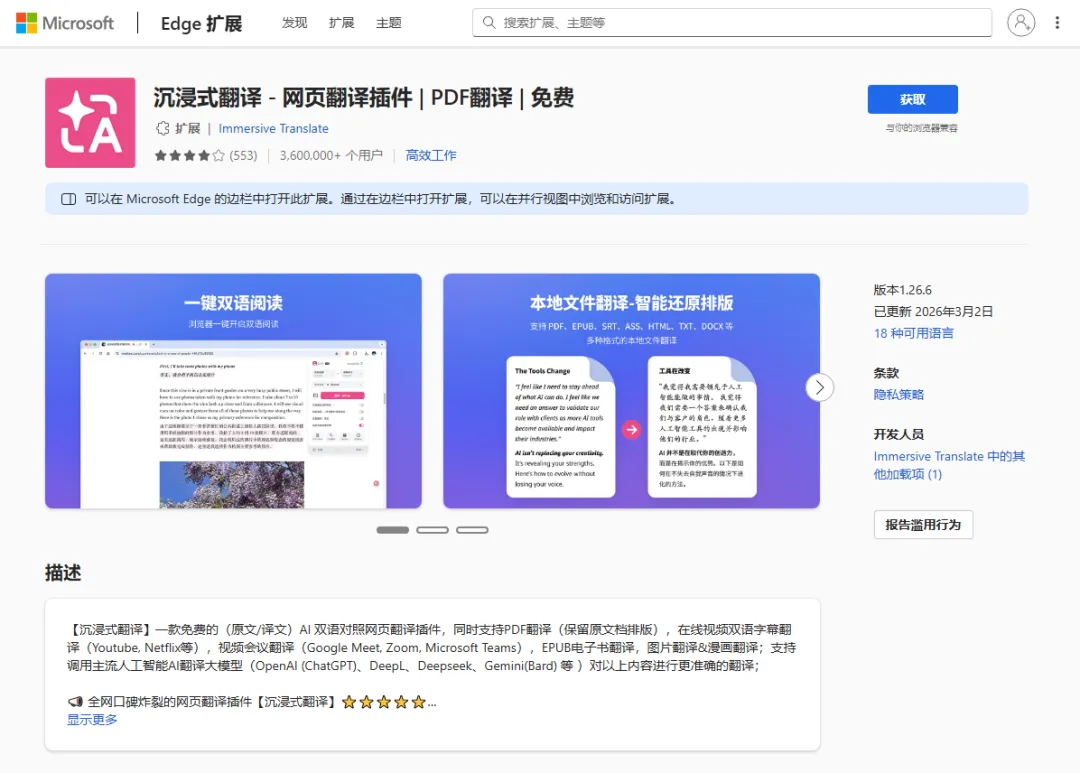Click the 开发人员 heading
This screenshot has width=1080, height=773.
point(898,435)
